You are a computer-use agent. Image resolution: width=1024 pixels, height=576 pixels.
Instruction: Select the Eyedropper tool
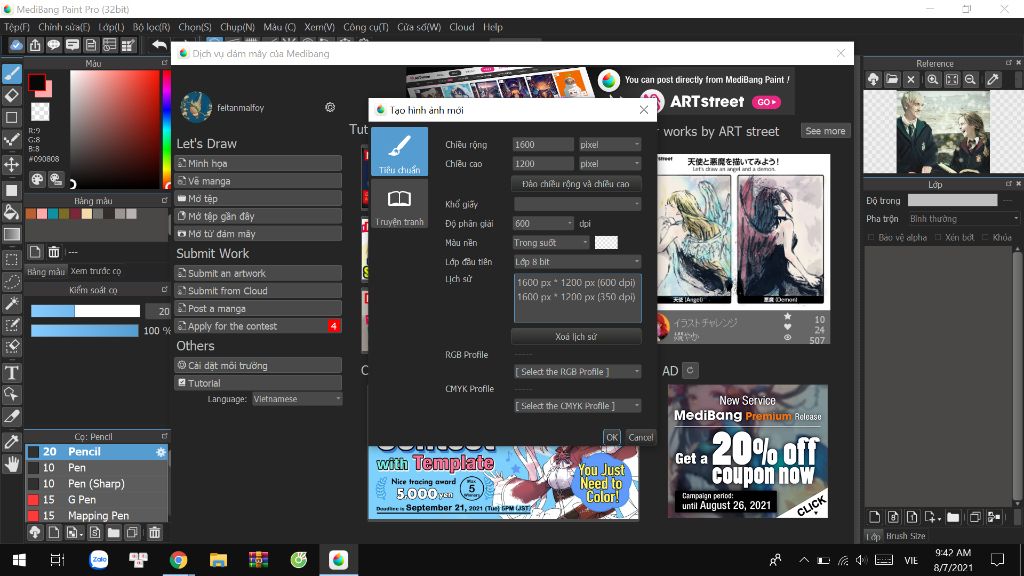coord(12,441)
